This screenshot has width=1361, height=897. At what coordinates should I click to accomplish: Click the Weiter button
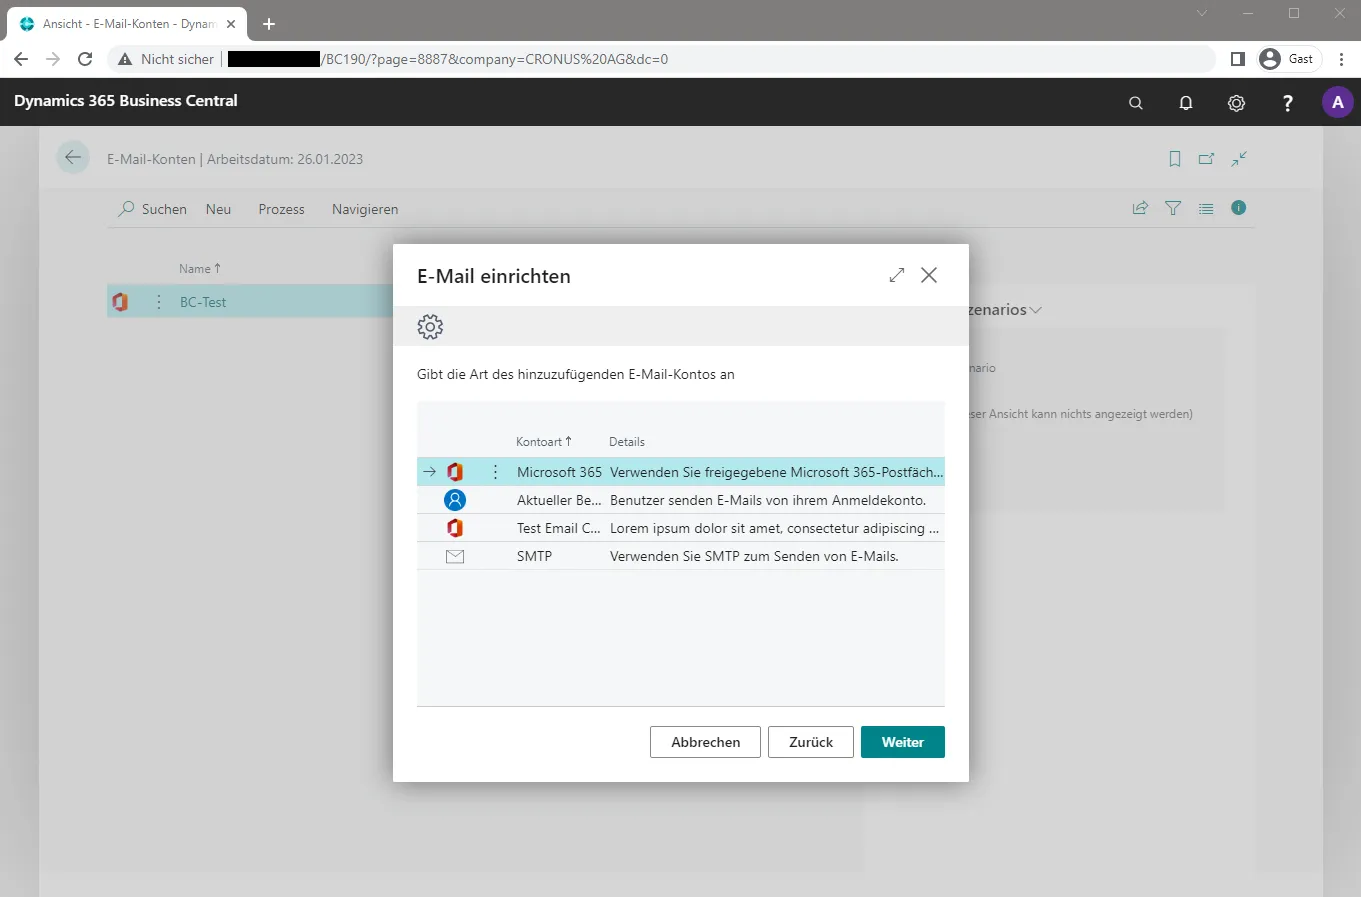[902, 742]
